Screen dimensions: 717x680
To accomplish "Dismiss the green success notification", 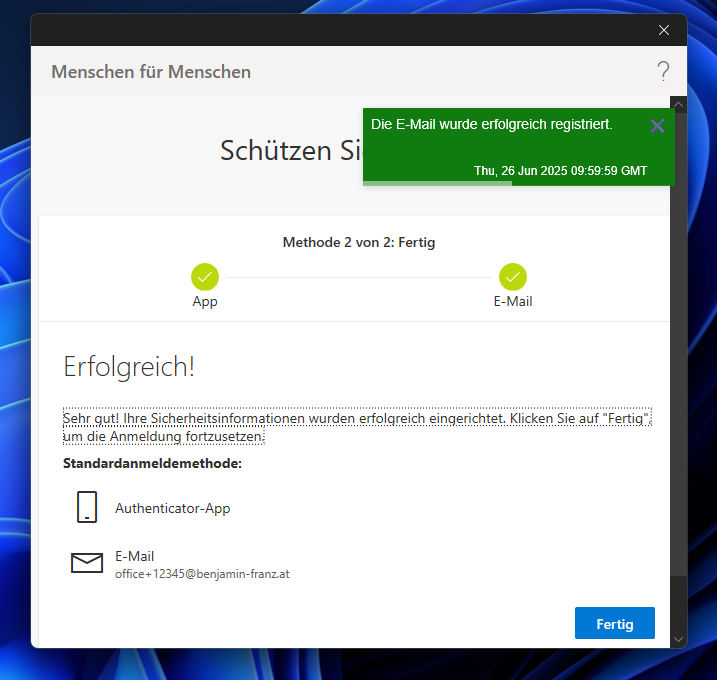I will tap(657, 126).
